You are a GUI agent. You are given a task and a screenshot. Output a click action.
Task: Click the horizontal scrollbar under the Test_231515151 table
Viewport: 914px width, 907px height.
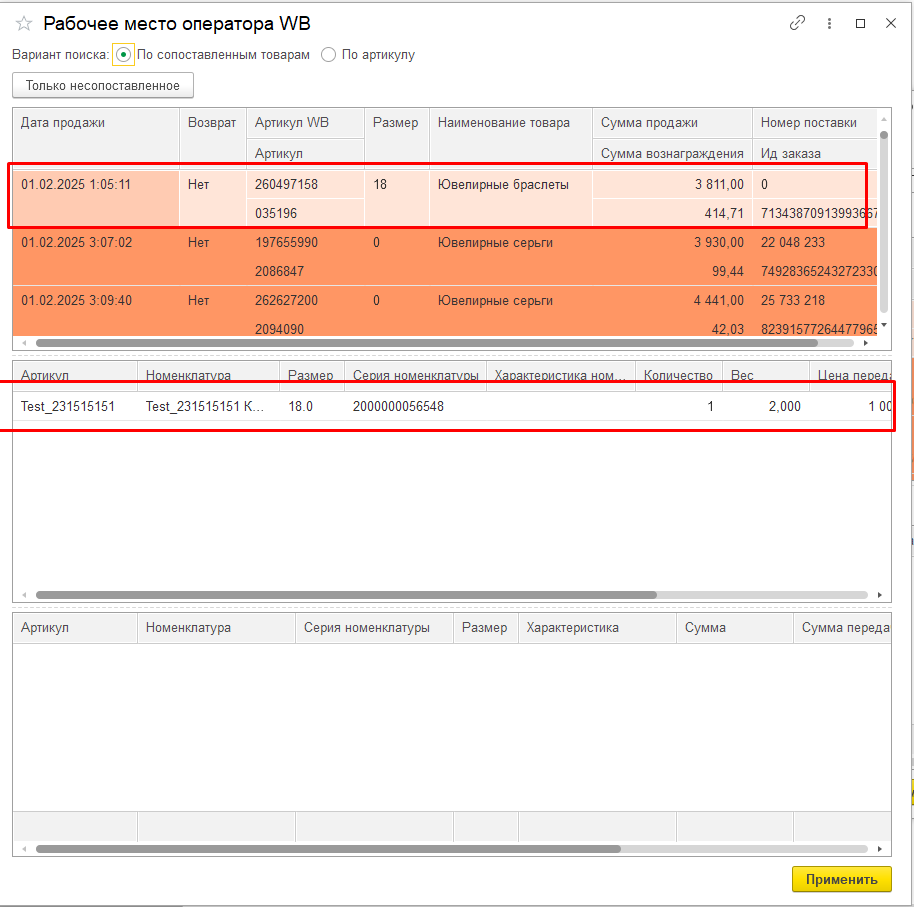point(346,595)
